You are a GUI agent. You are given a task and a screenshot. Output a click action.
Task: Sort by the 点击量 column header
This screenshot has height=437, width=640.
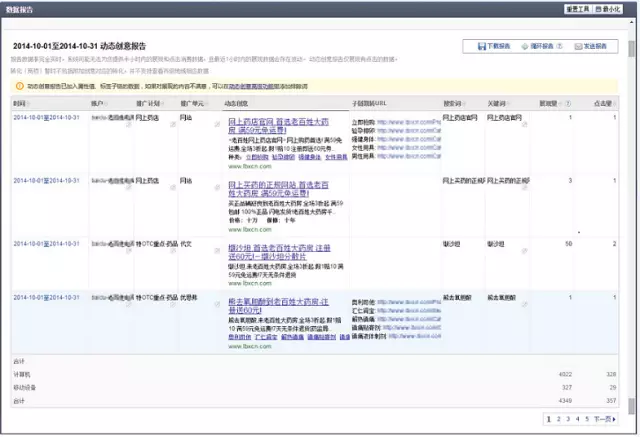pos(603,103)
